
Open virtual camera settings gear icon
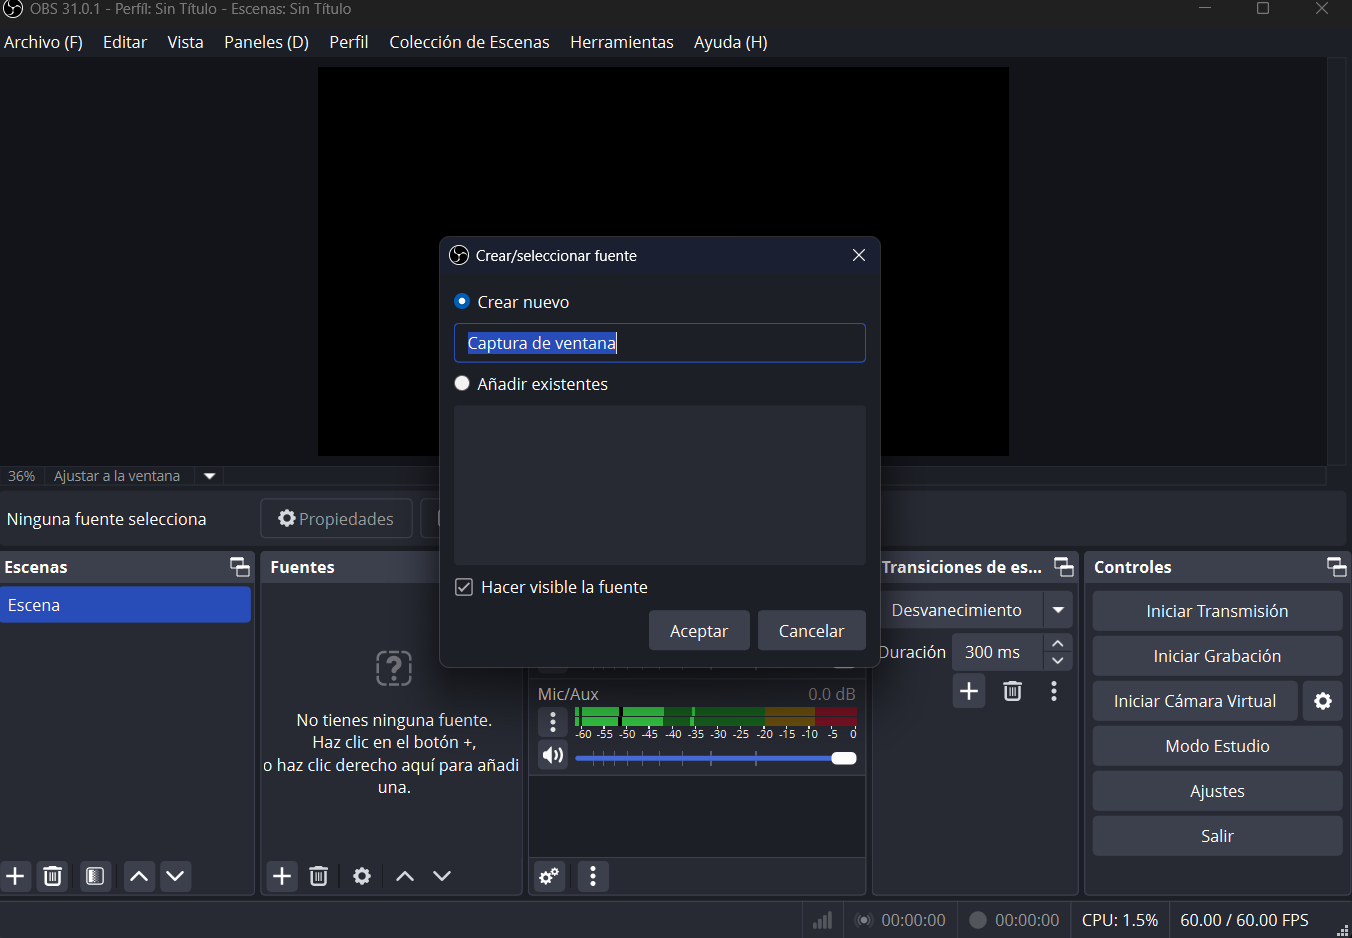(x=1322, y=701)
